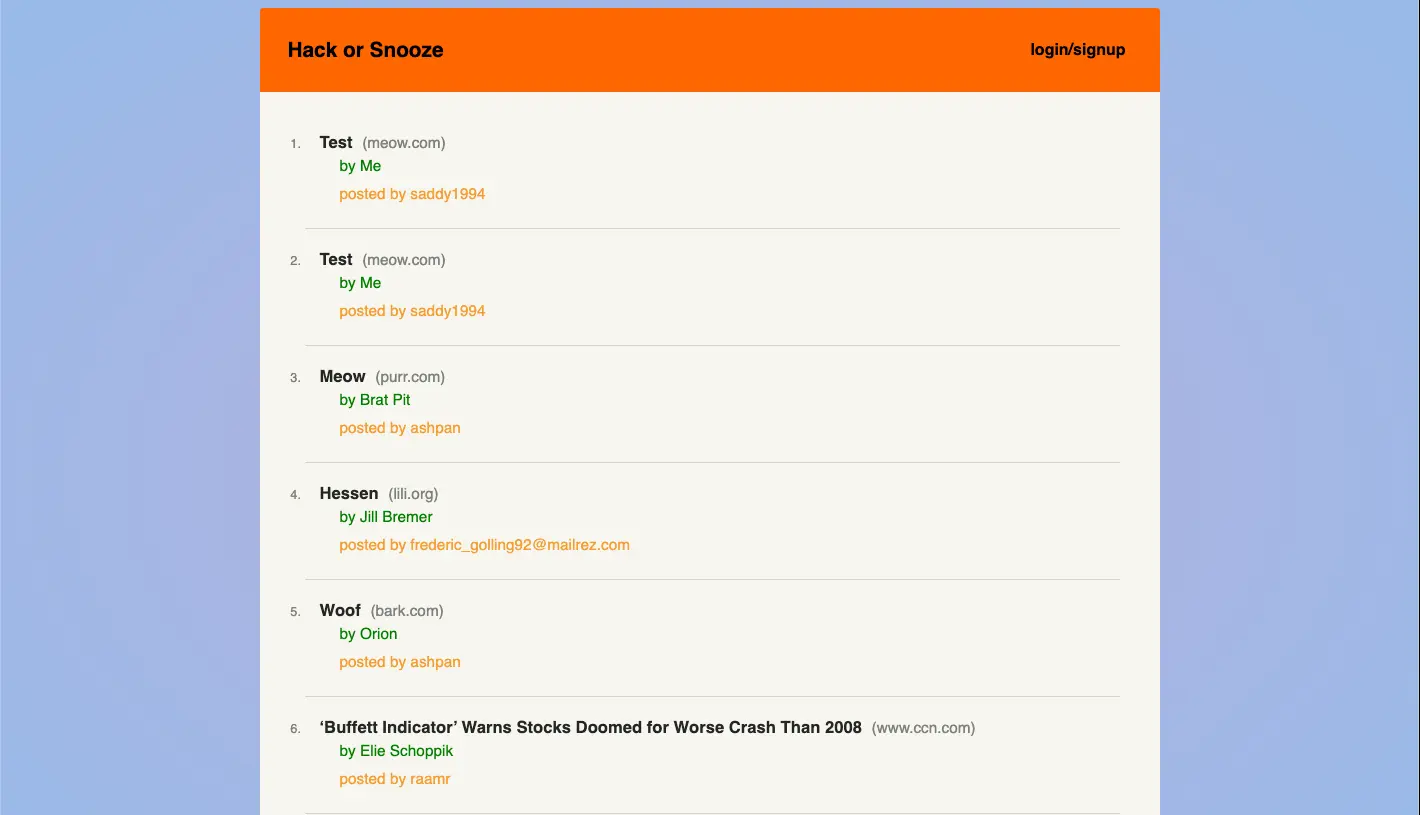Screen dimensions: 1420x815
Task: Open the second Test story title
Action: click(x=336, y=260)
